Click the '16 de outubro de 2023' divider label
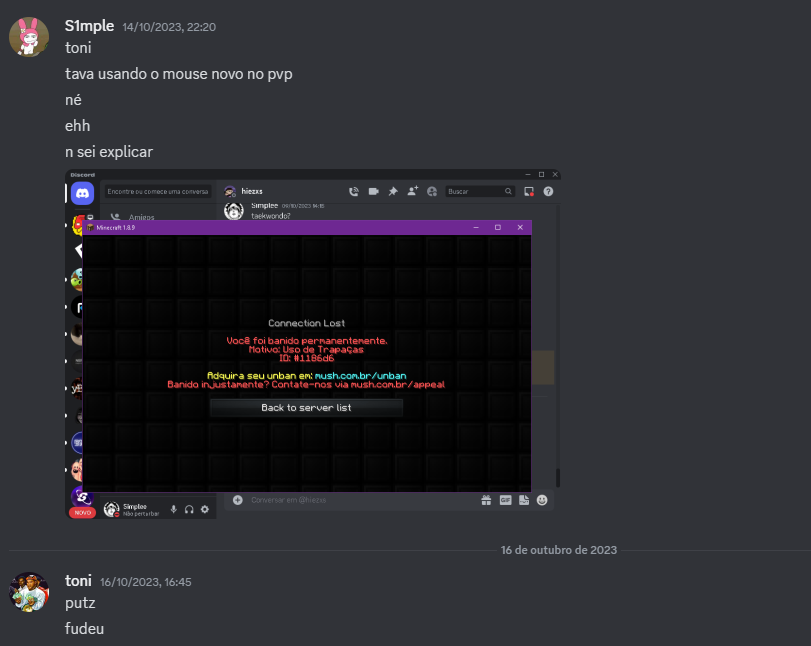This screenshot has width=811, height=646. (559, 550)
